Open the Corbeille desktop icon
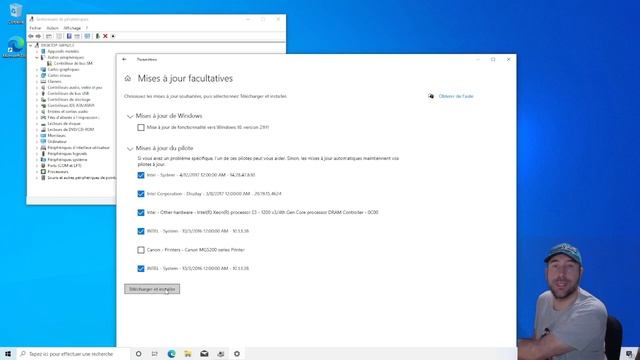This screenshot has height=360, width=640. pos(16,13)
